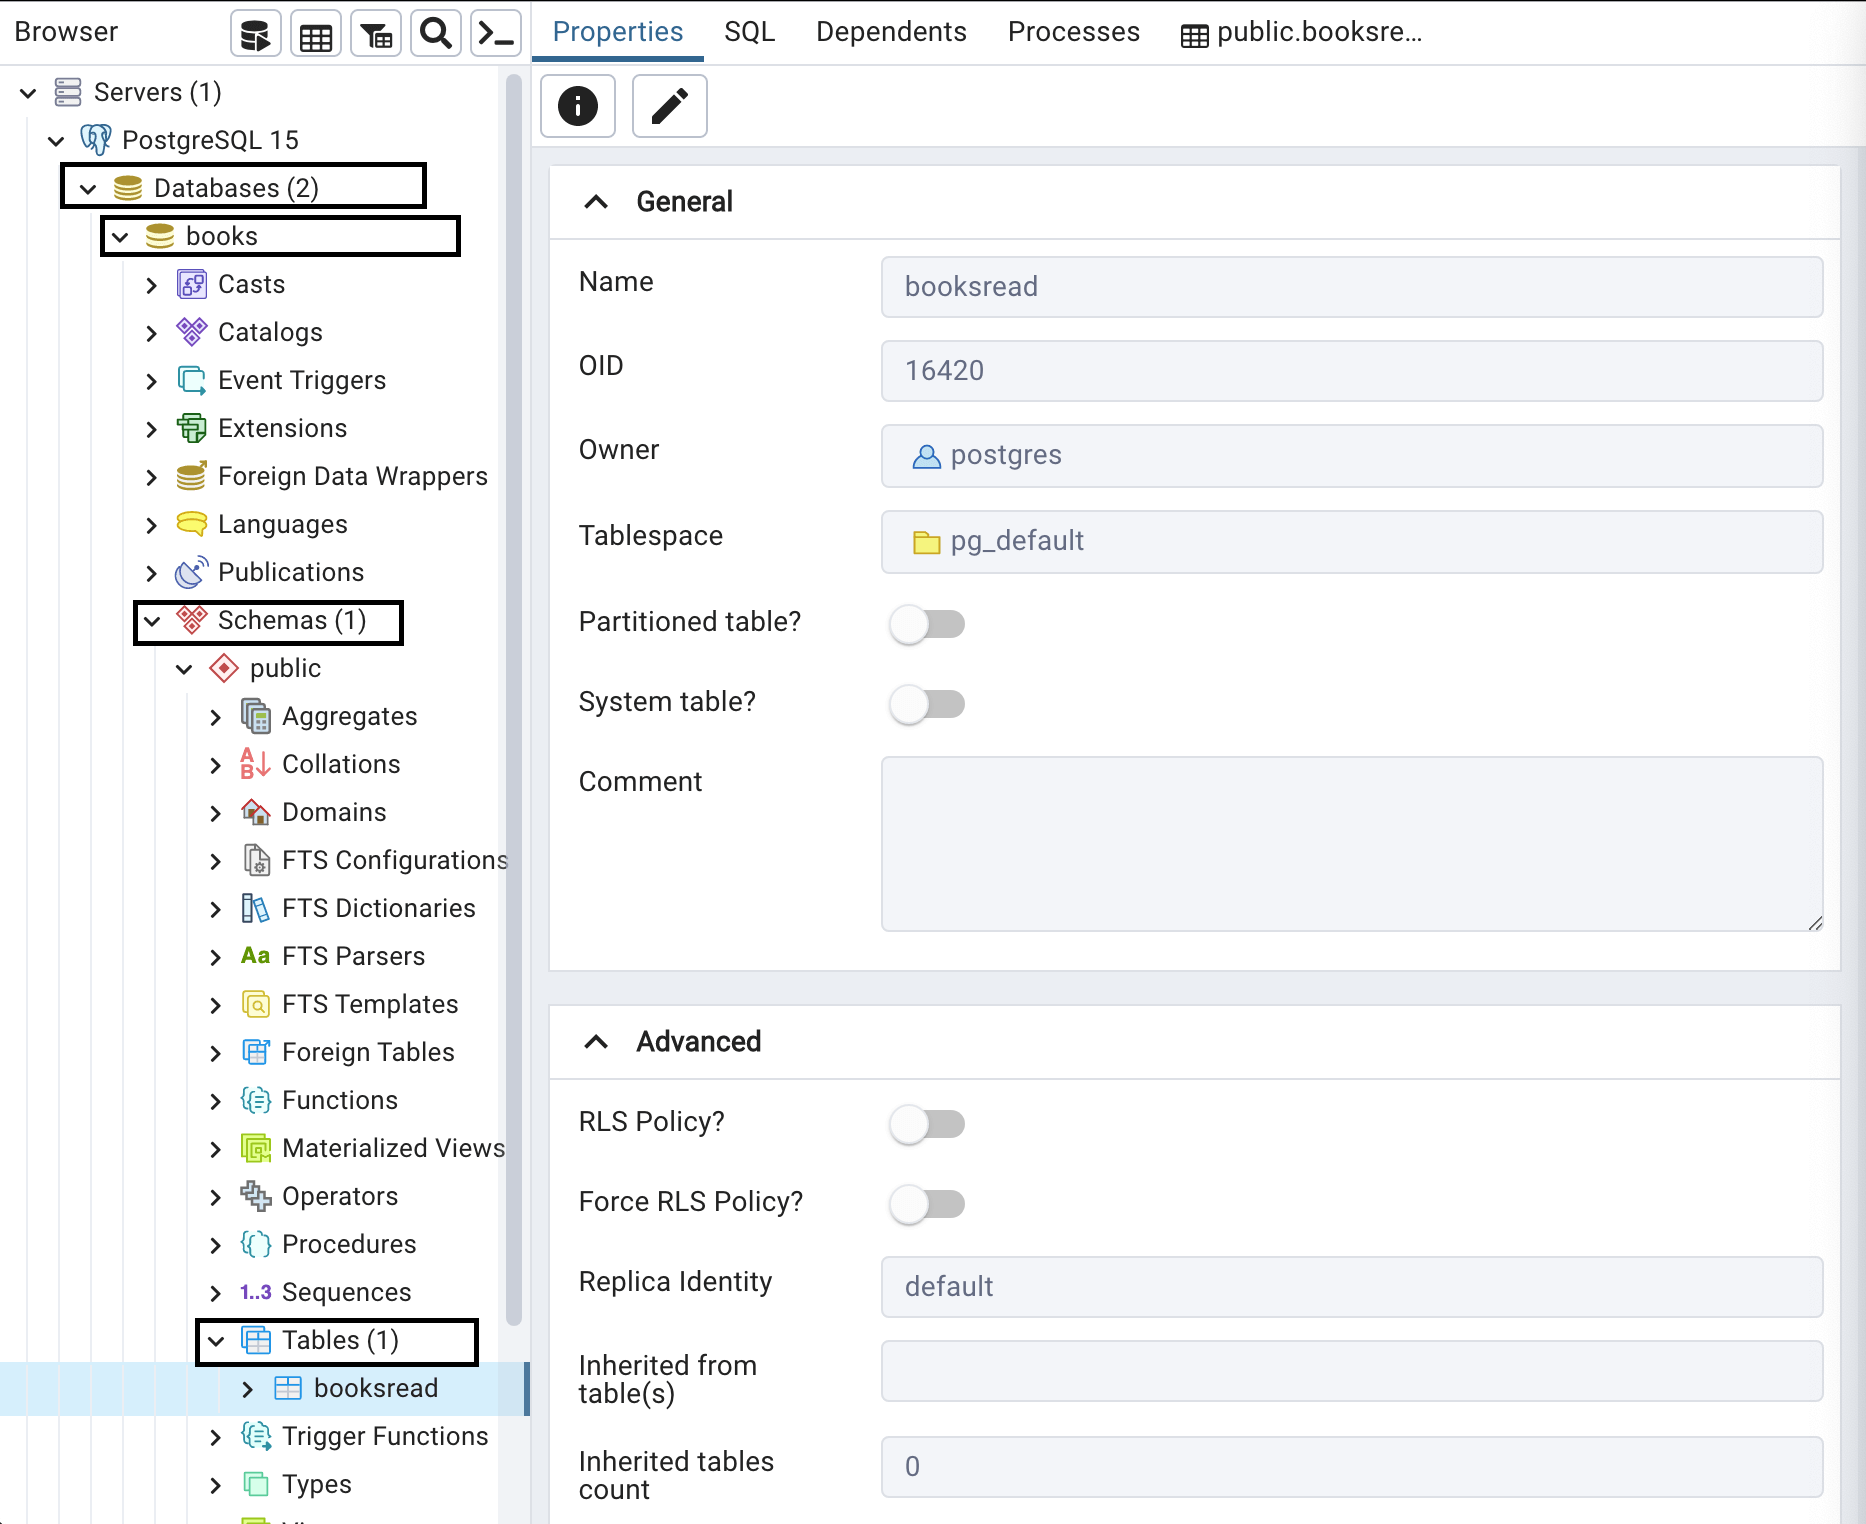The height and width of the screenshot is (1524, 1866).
Task: Enable the RLS Policy switch
Action: pyautogui.click(x=927, y=1124)
